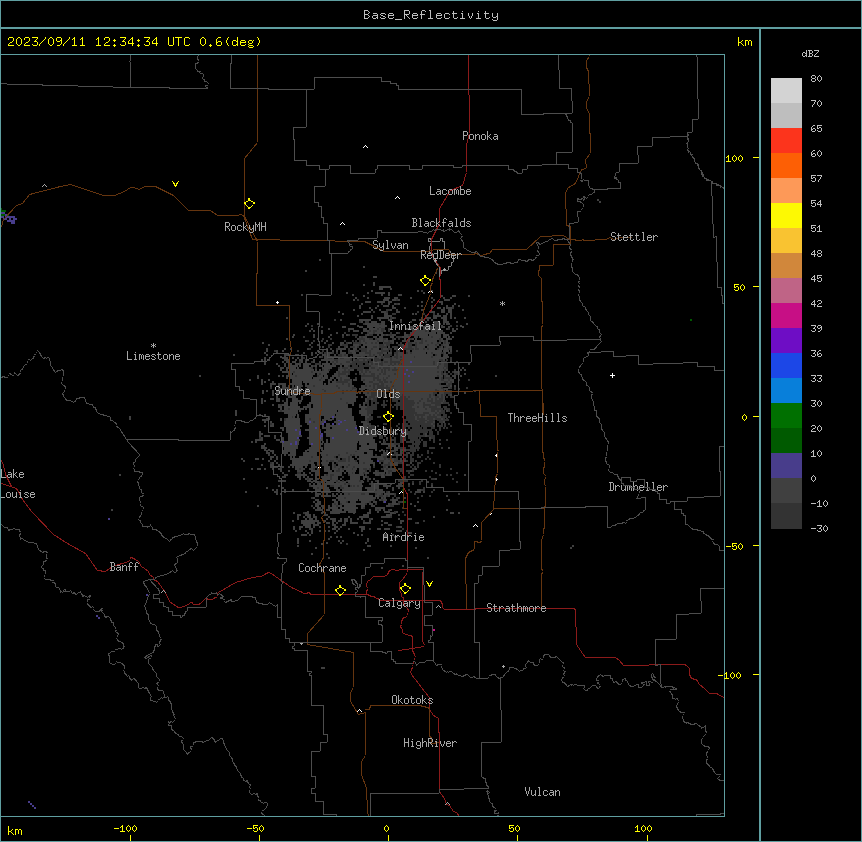Image resolution: width=862 pixels, height=842 pixels.
Task: Select the ThreeHills town label
Action: pos(537,418)
